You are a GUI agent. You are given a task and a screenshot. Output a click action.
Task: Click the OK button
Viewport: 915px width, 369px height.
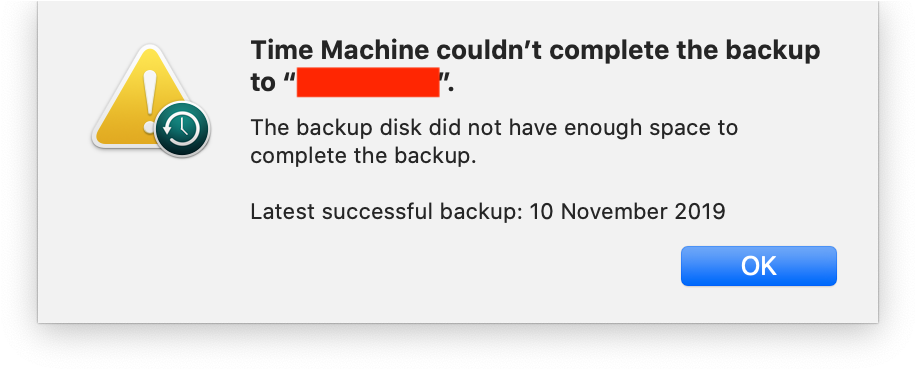coord(759,266)
